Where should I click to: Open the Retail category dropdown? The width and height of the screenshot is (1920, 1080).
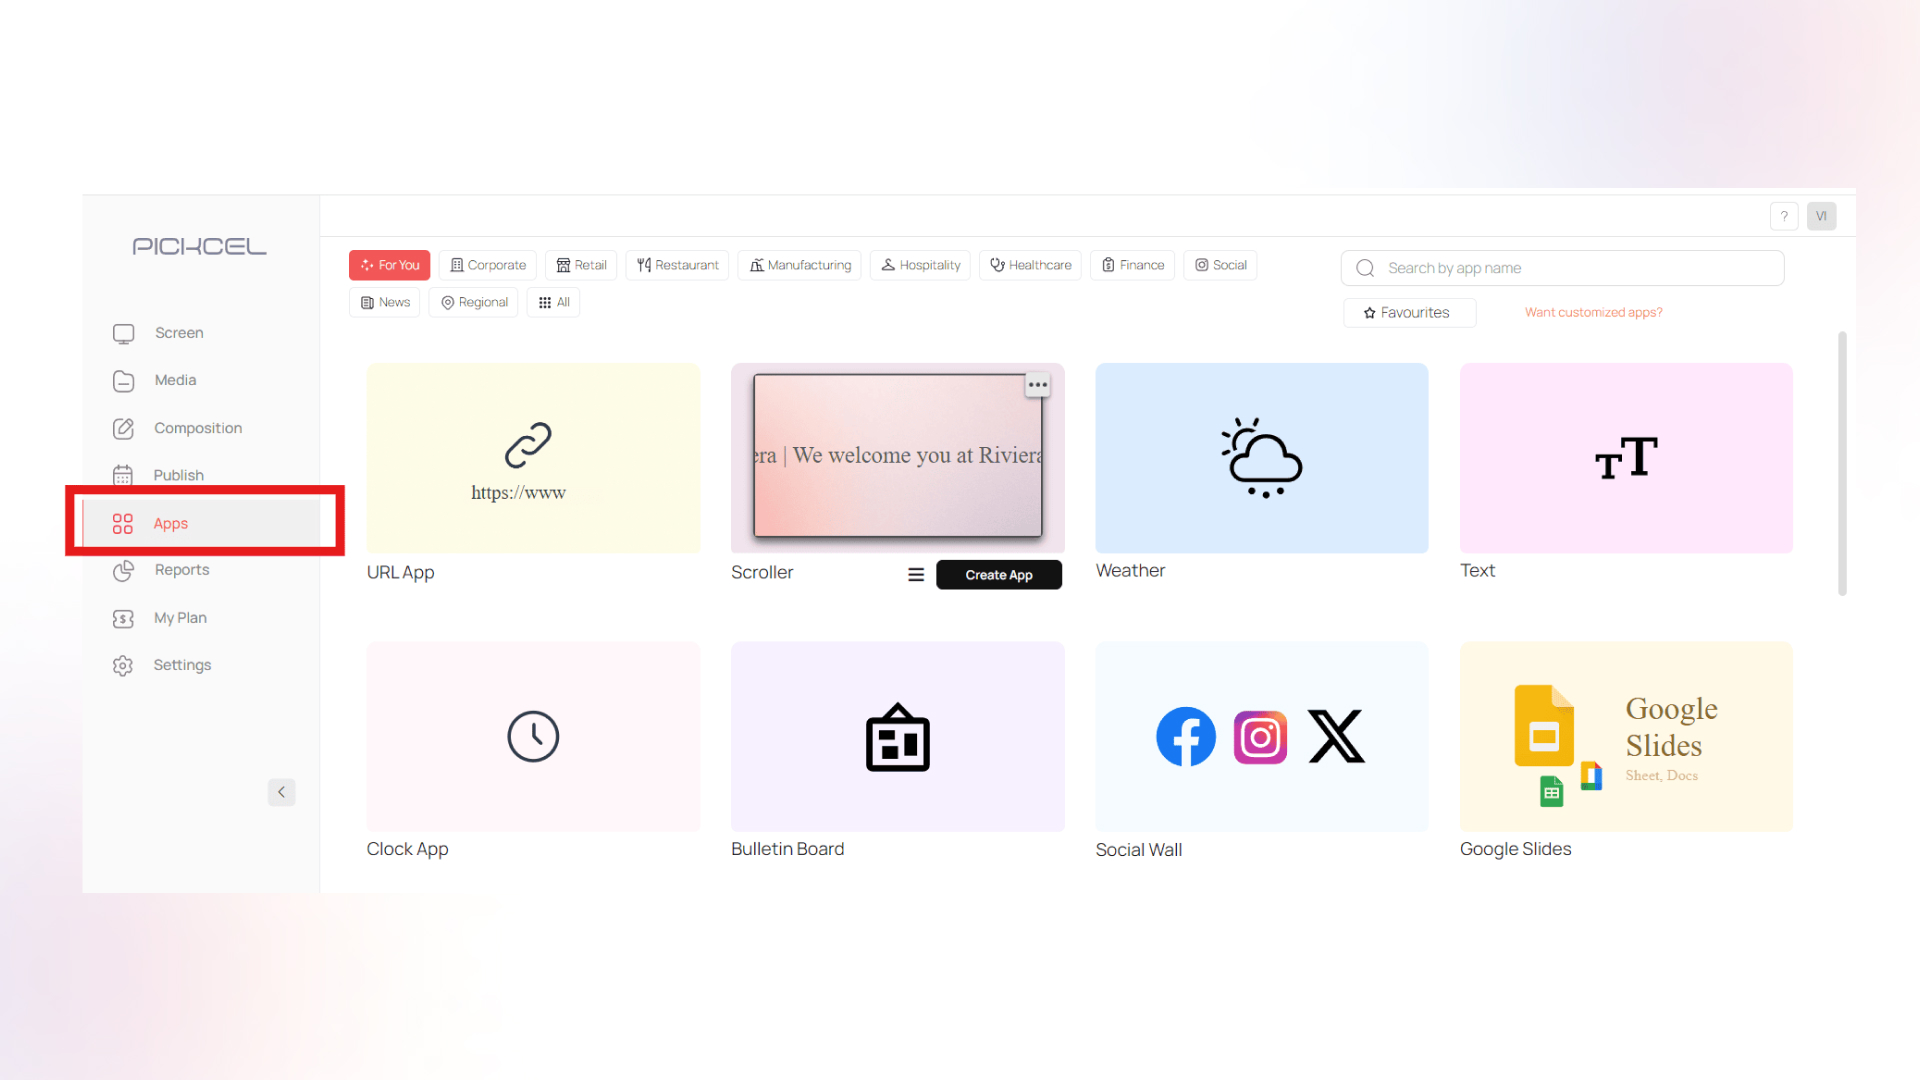580,265
